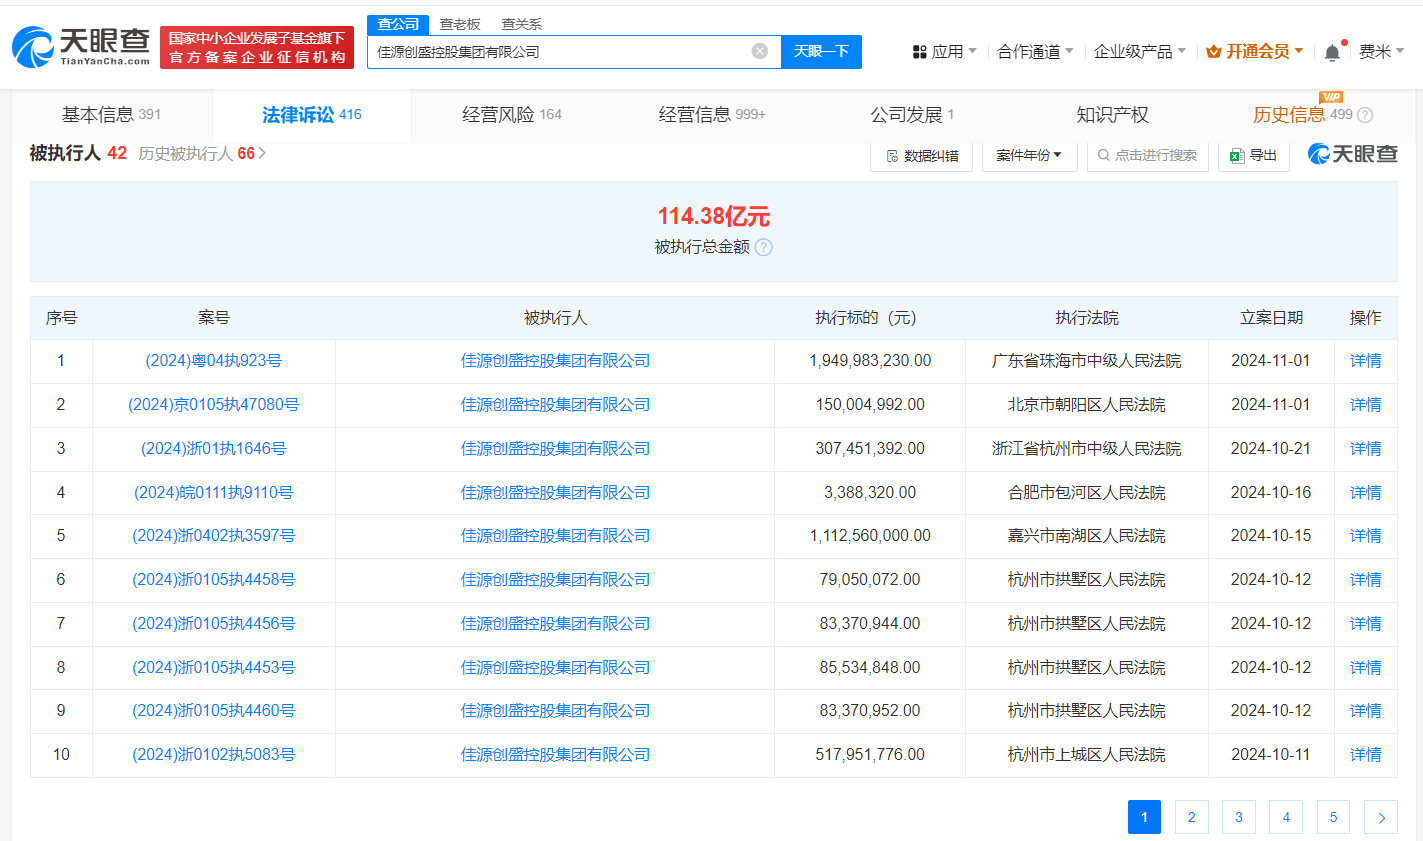Go to page 2 of results
This screenshot has width=1423, height=841.
pyautogui.click(x=1191, y=817)
